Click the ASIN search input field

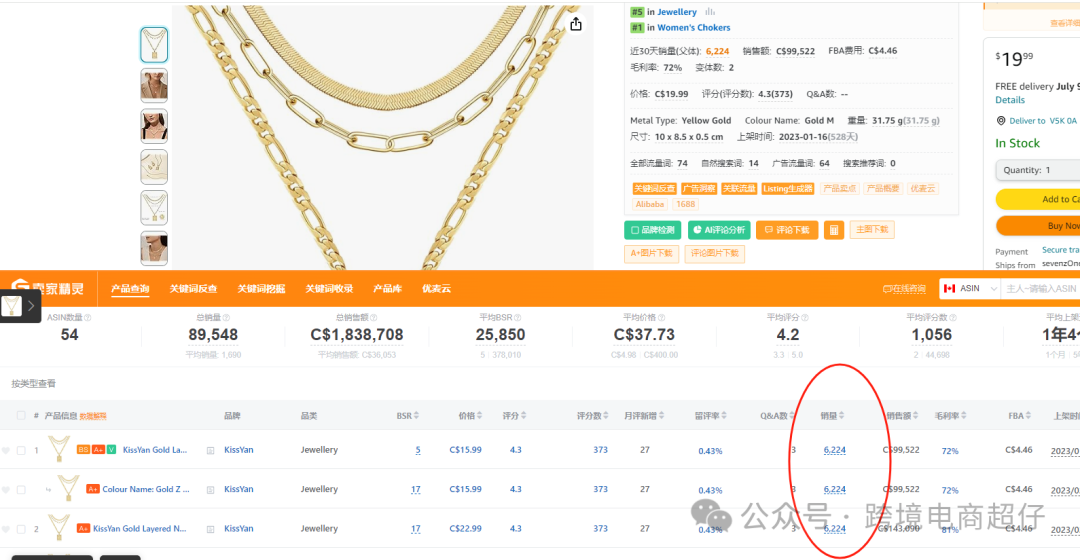click(1041, 289)
